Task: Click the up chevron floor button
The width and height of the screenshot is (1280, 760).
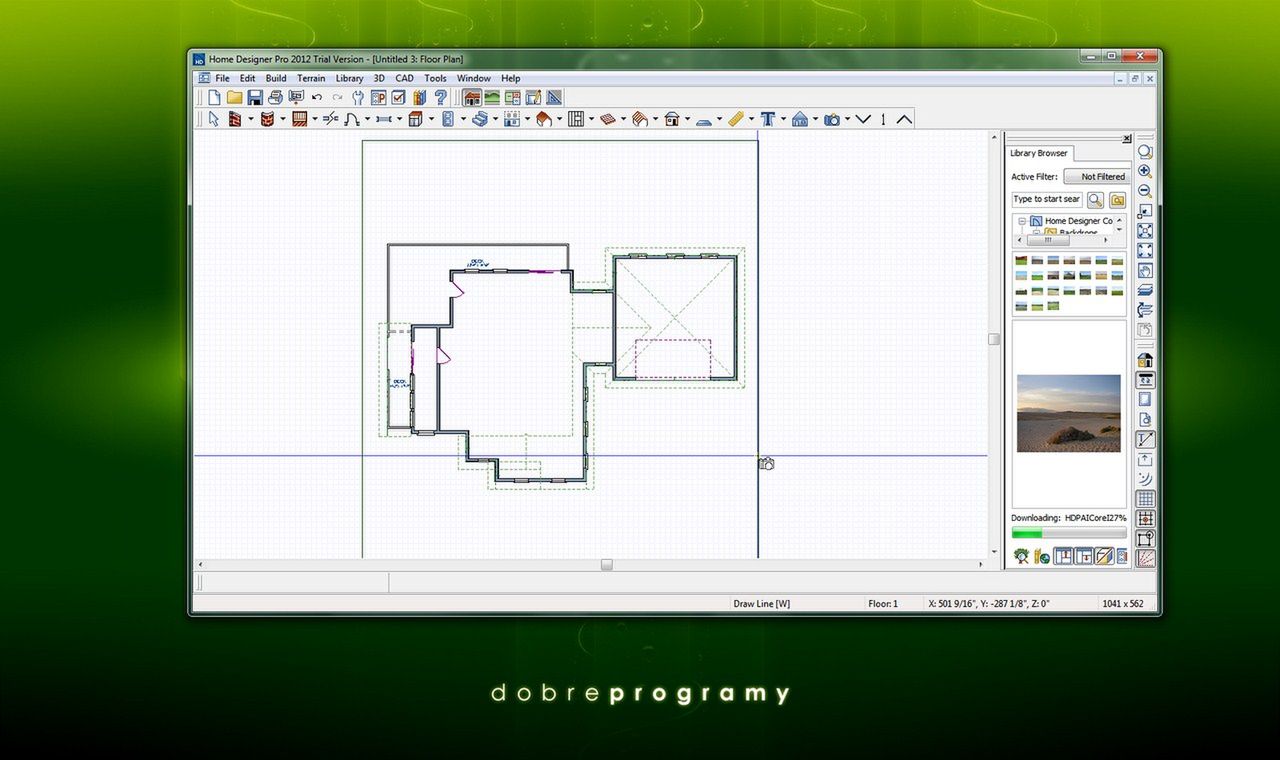Action: (904, 119)
